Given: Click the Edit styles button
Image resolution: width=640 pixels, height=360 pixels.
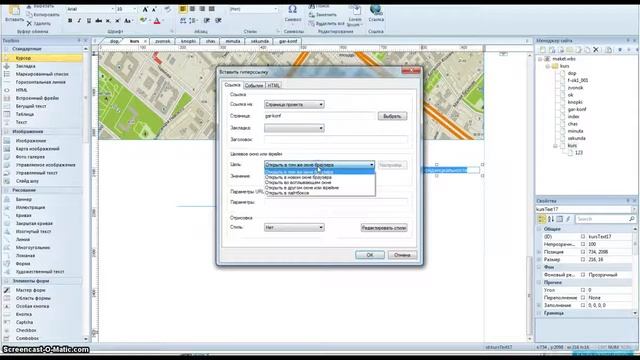Looking at the screenshot, I should [384, 228].
